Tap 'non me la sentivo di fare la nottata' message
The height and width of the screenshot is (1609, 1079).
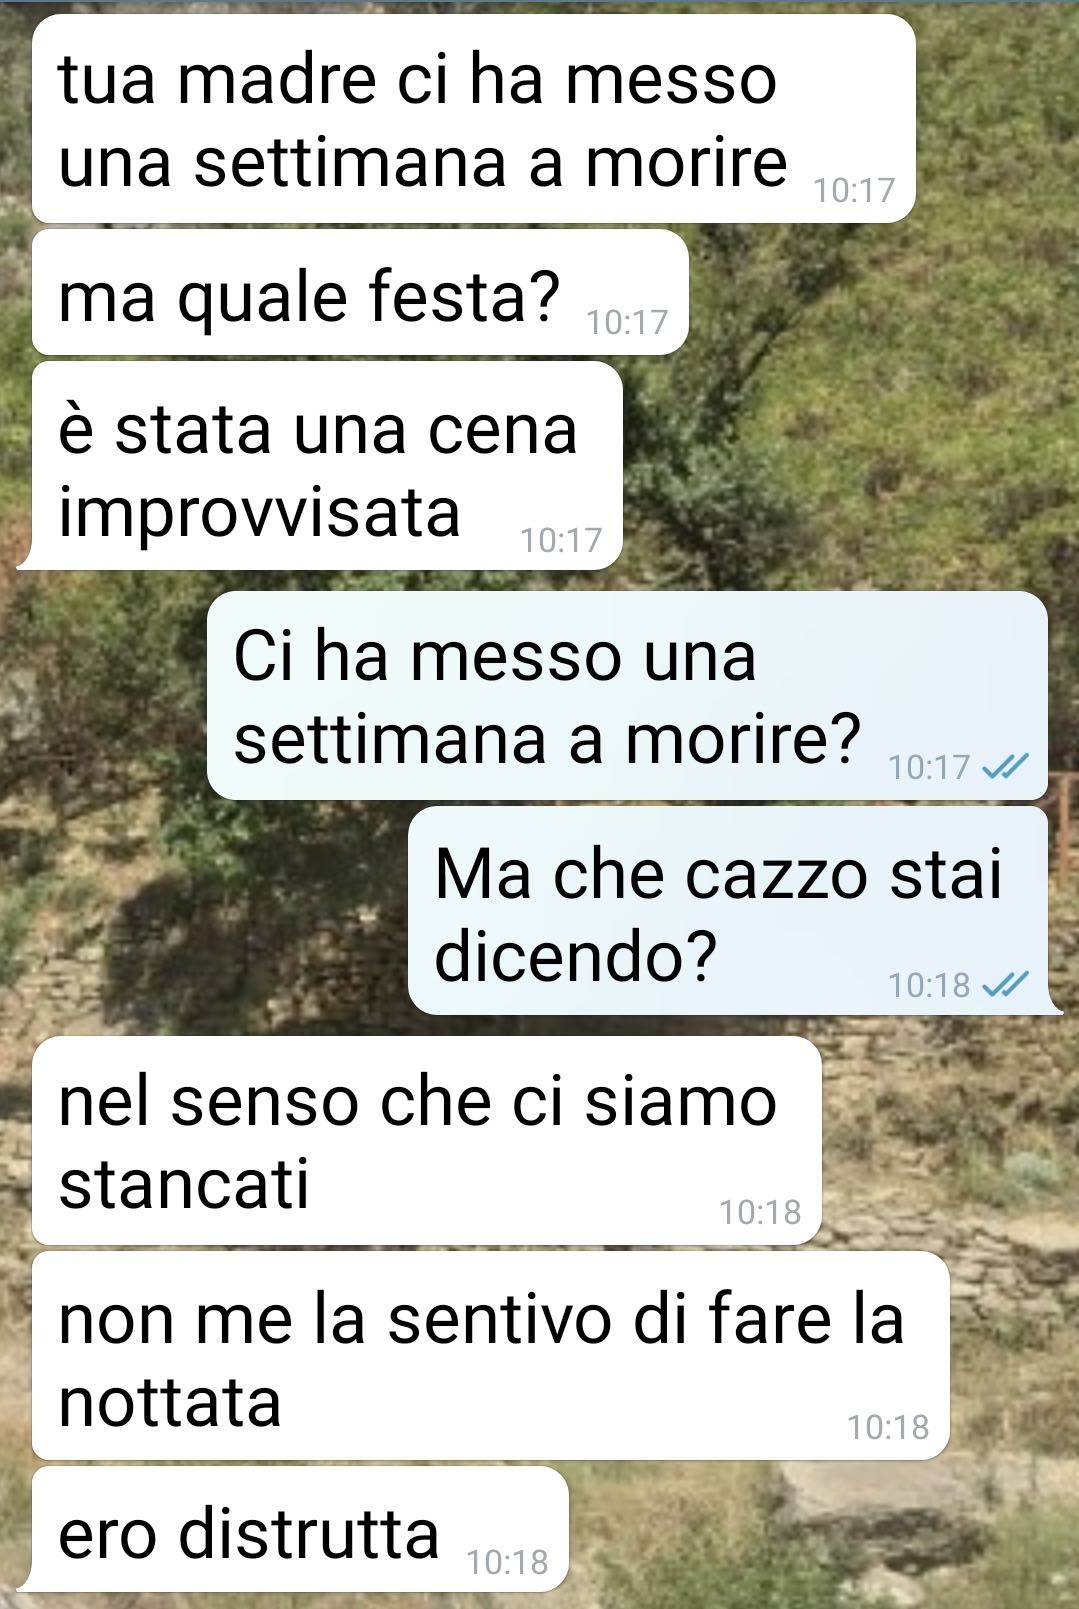(x=490, y=1355)
